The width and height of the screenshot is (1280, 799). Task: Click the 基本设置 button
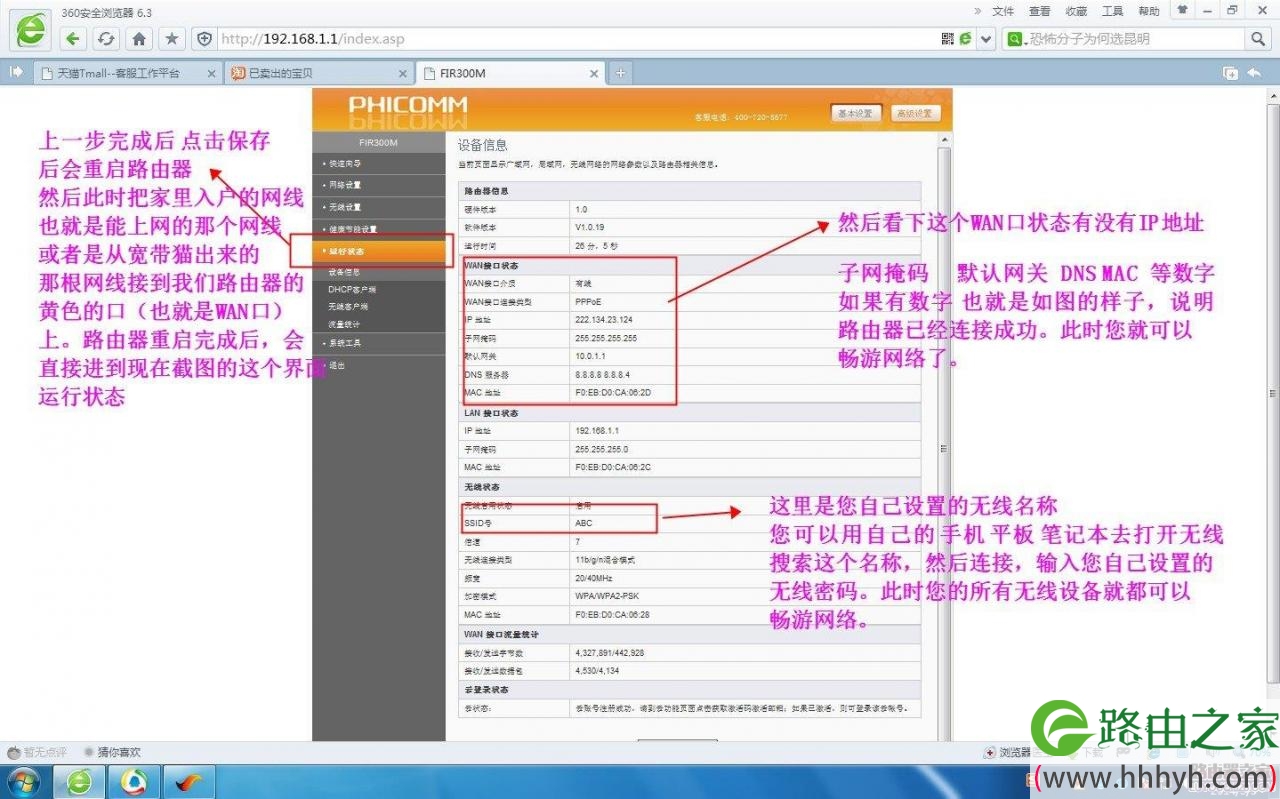click(855, 114)
